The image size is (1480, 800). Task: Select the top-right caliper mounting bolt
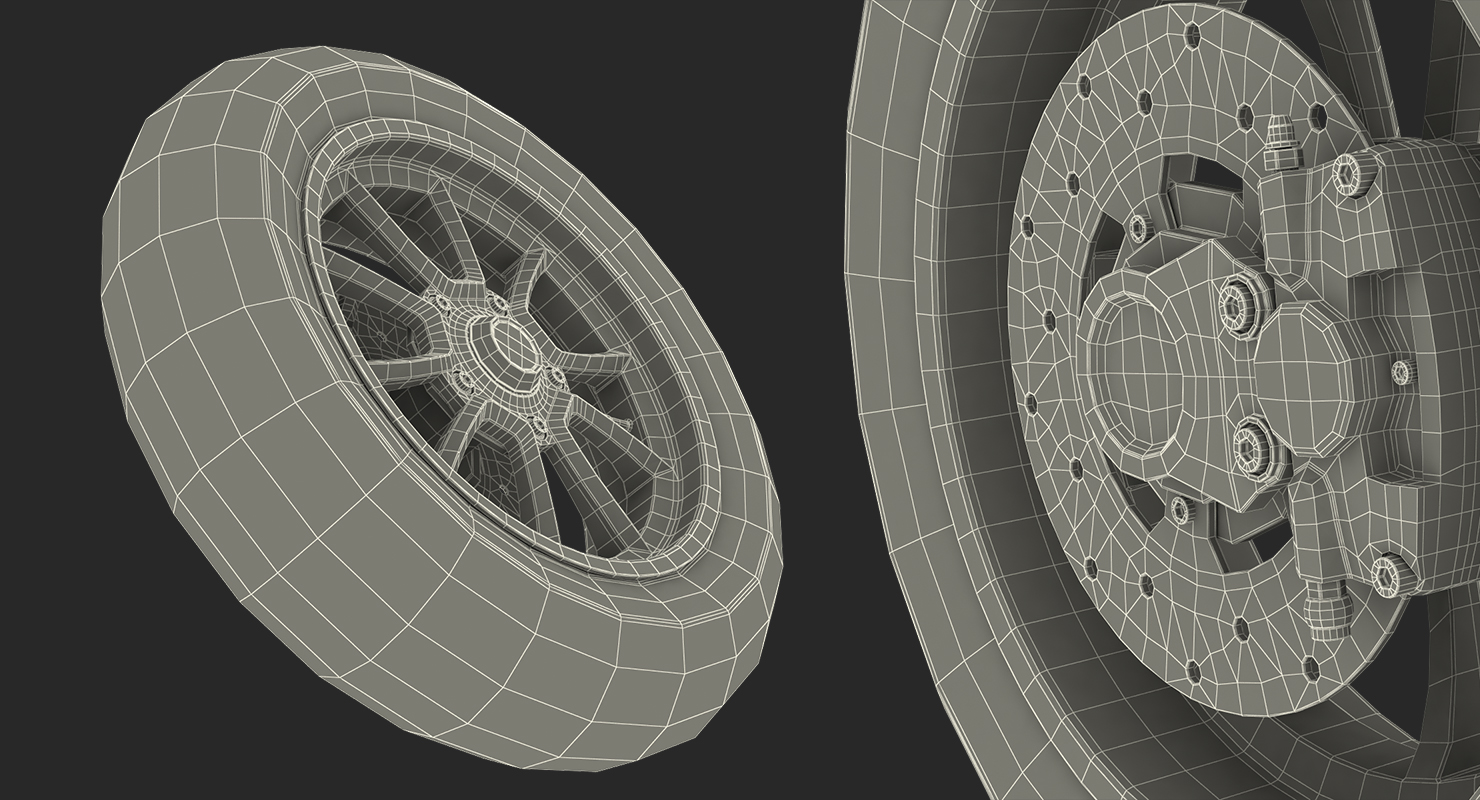pos(1349,174)
